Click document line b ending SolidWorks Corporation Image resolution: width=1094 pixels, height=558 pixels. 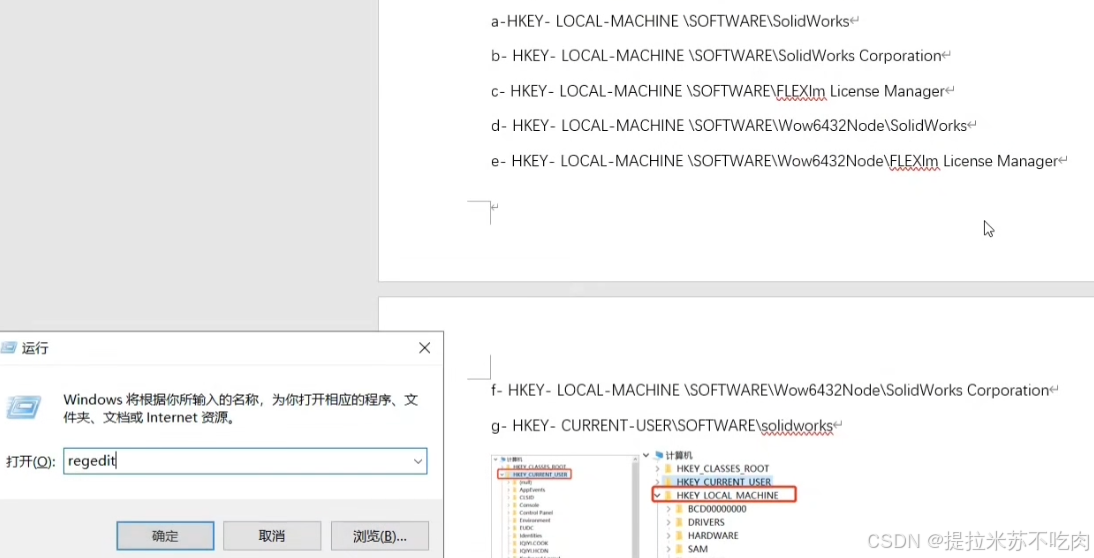[x=717, y=56]
